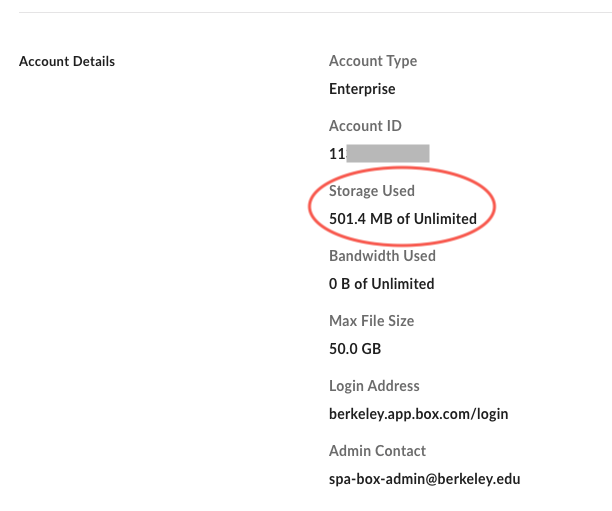Click the Account Type label
The width and height of the screenshot is (612, 511).
[373, 62]
